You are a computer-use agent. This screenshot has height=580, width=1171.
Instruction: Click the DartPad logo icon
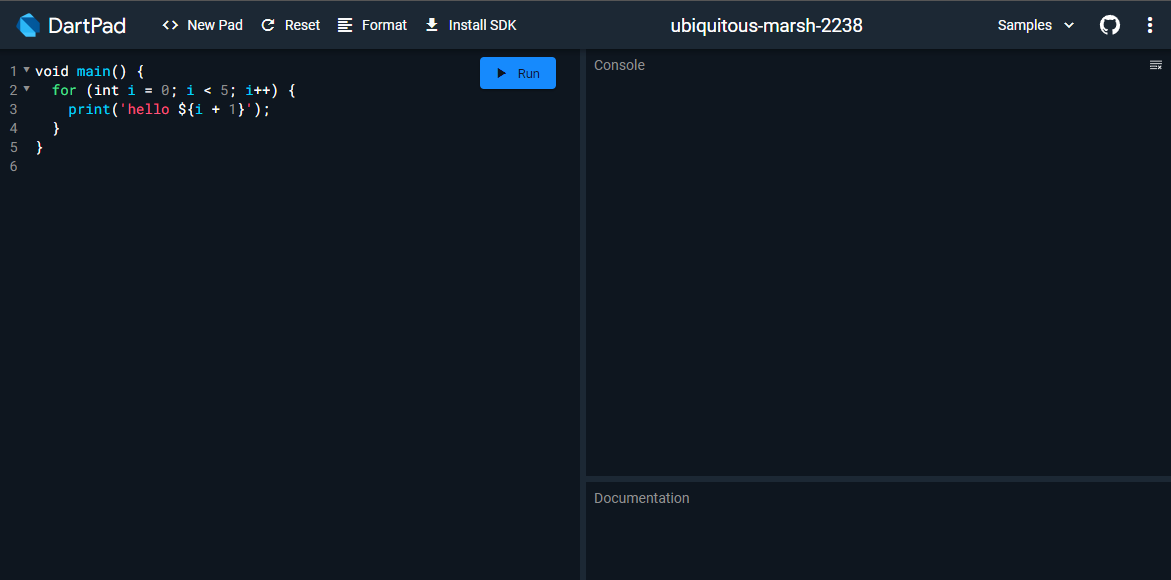28,25
